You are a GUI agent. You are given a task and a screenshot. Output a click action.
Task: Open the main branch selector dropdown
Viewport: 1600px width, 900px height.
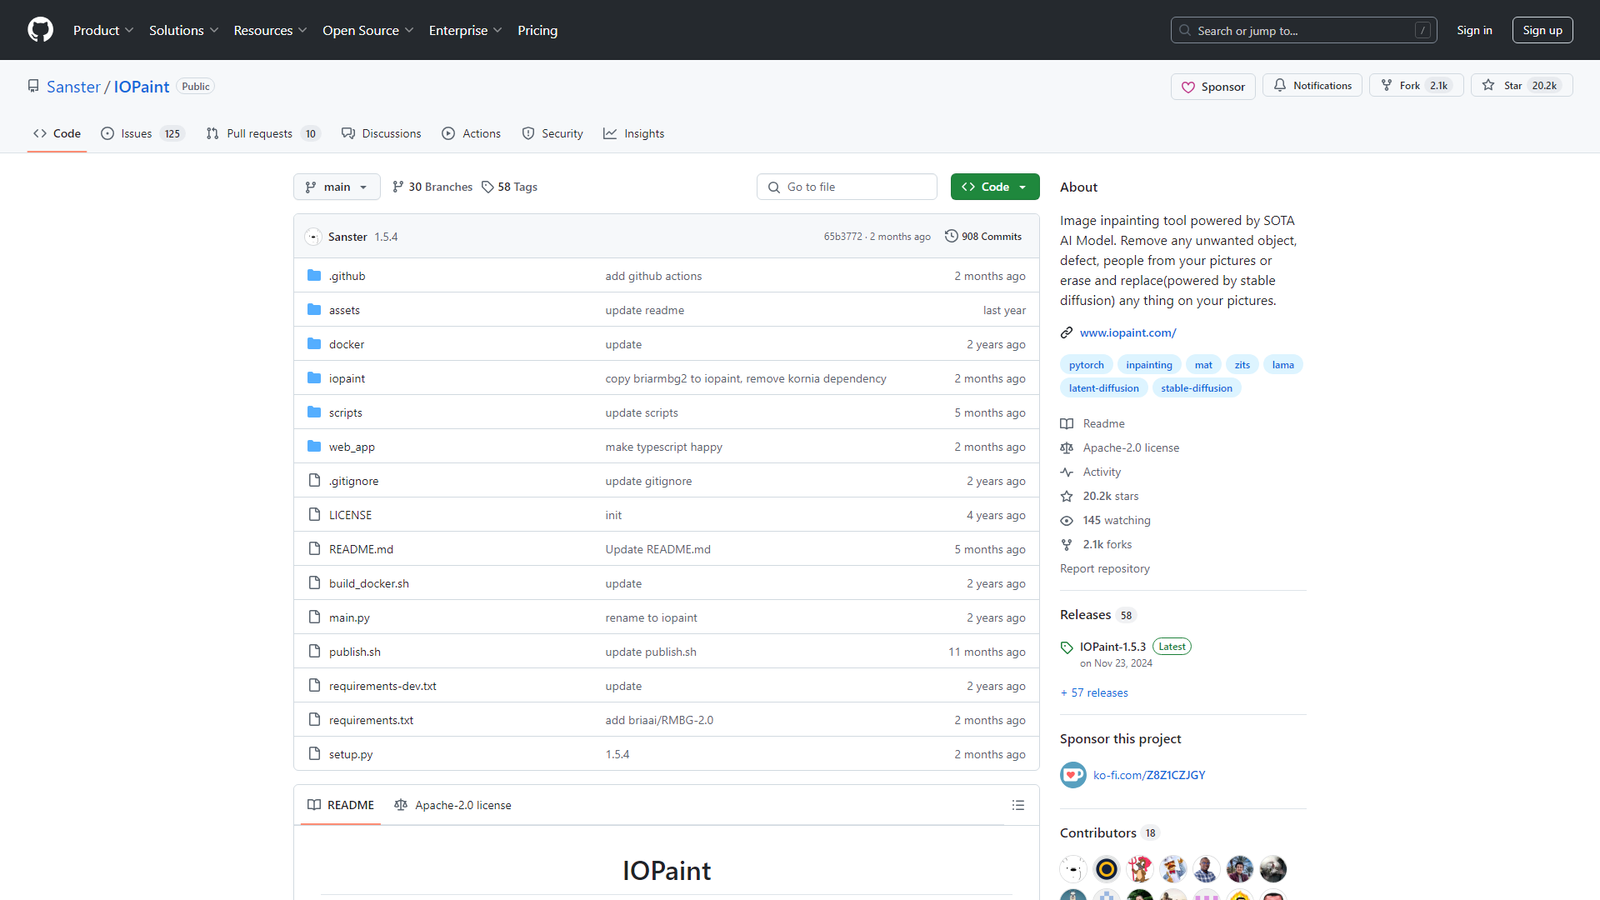337,187
